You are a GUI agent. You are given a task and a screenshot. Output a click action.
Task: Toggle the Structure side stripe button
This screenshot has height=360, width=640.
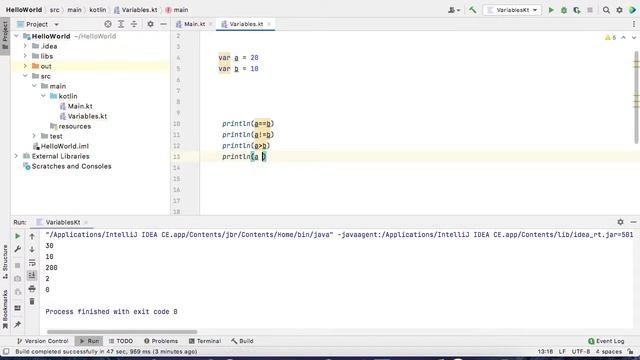(5, 262)
